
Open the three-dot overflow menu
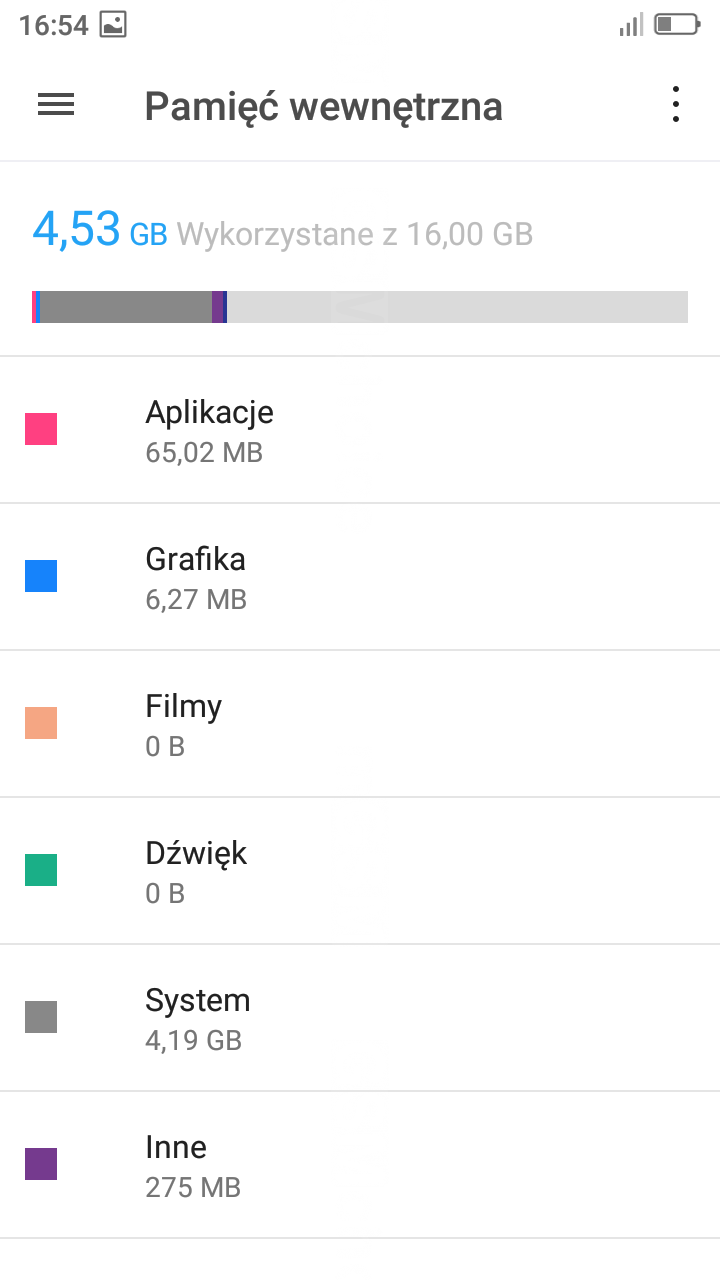676,105
